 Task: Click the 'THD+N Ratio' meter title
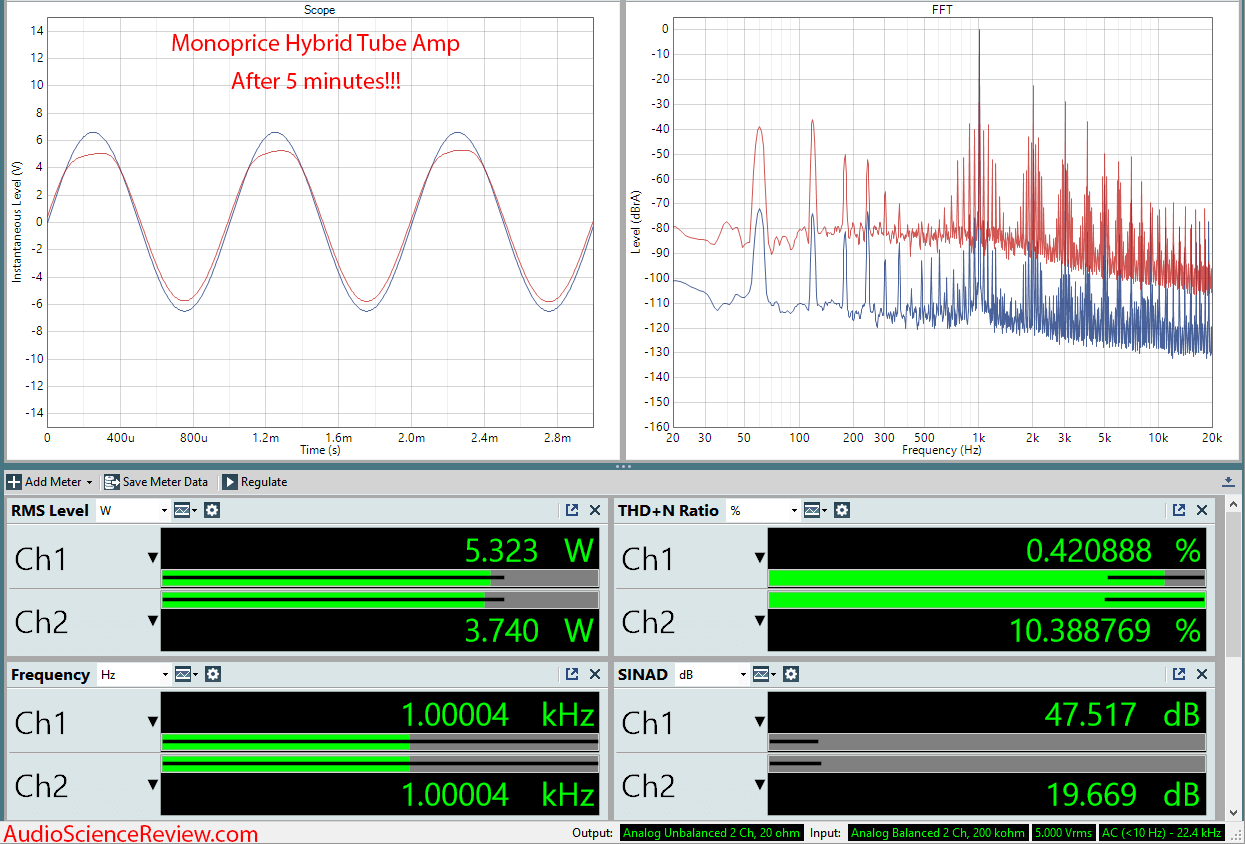(668, 510)
